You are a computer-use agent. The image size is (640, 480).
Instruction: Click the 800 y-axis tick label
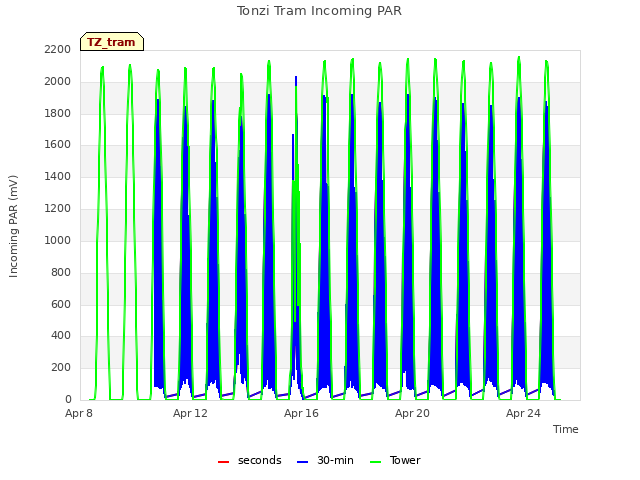click(x=61, y=272)
